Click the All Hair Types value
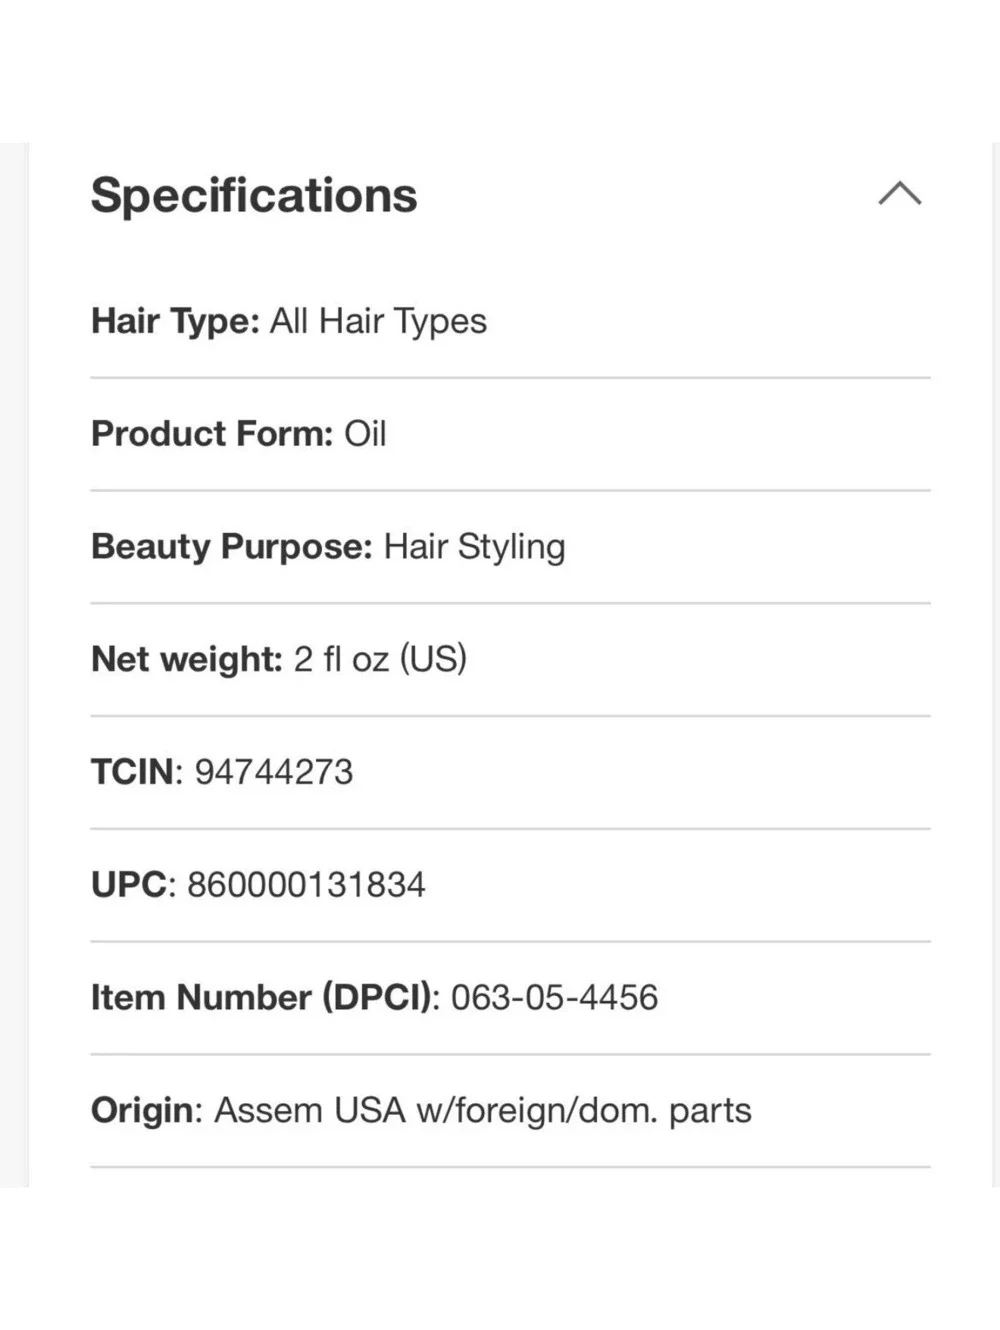1000x1330 pixels. [378, 321]
